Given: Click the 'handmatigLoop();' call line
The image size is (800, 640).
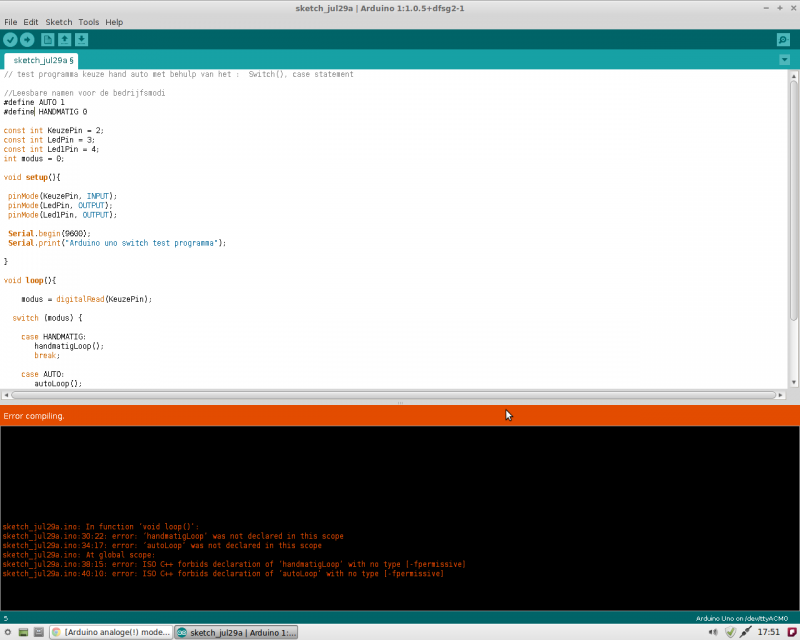Looking at the screenshot, I should (x=69, y=346).
